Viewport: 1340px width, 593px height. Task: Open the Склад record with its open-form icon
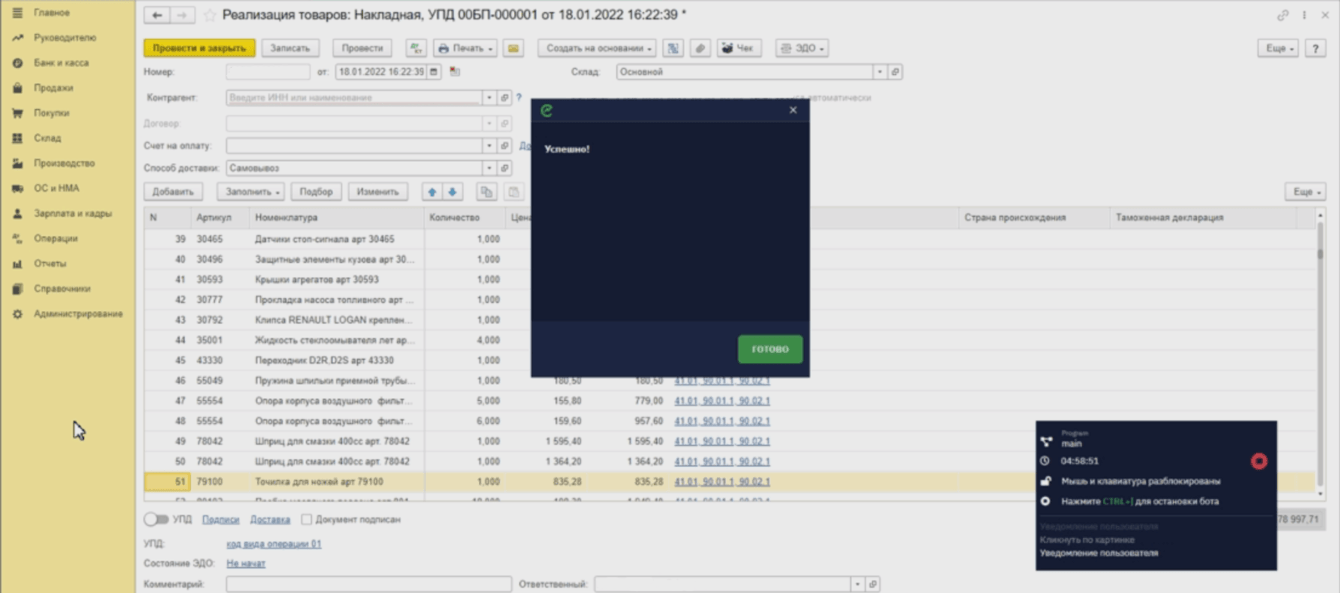[895, 72]
